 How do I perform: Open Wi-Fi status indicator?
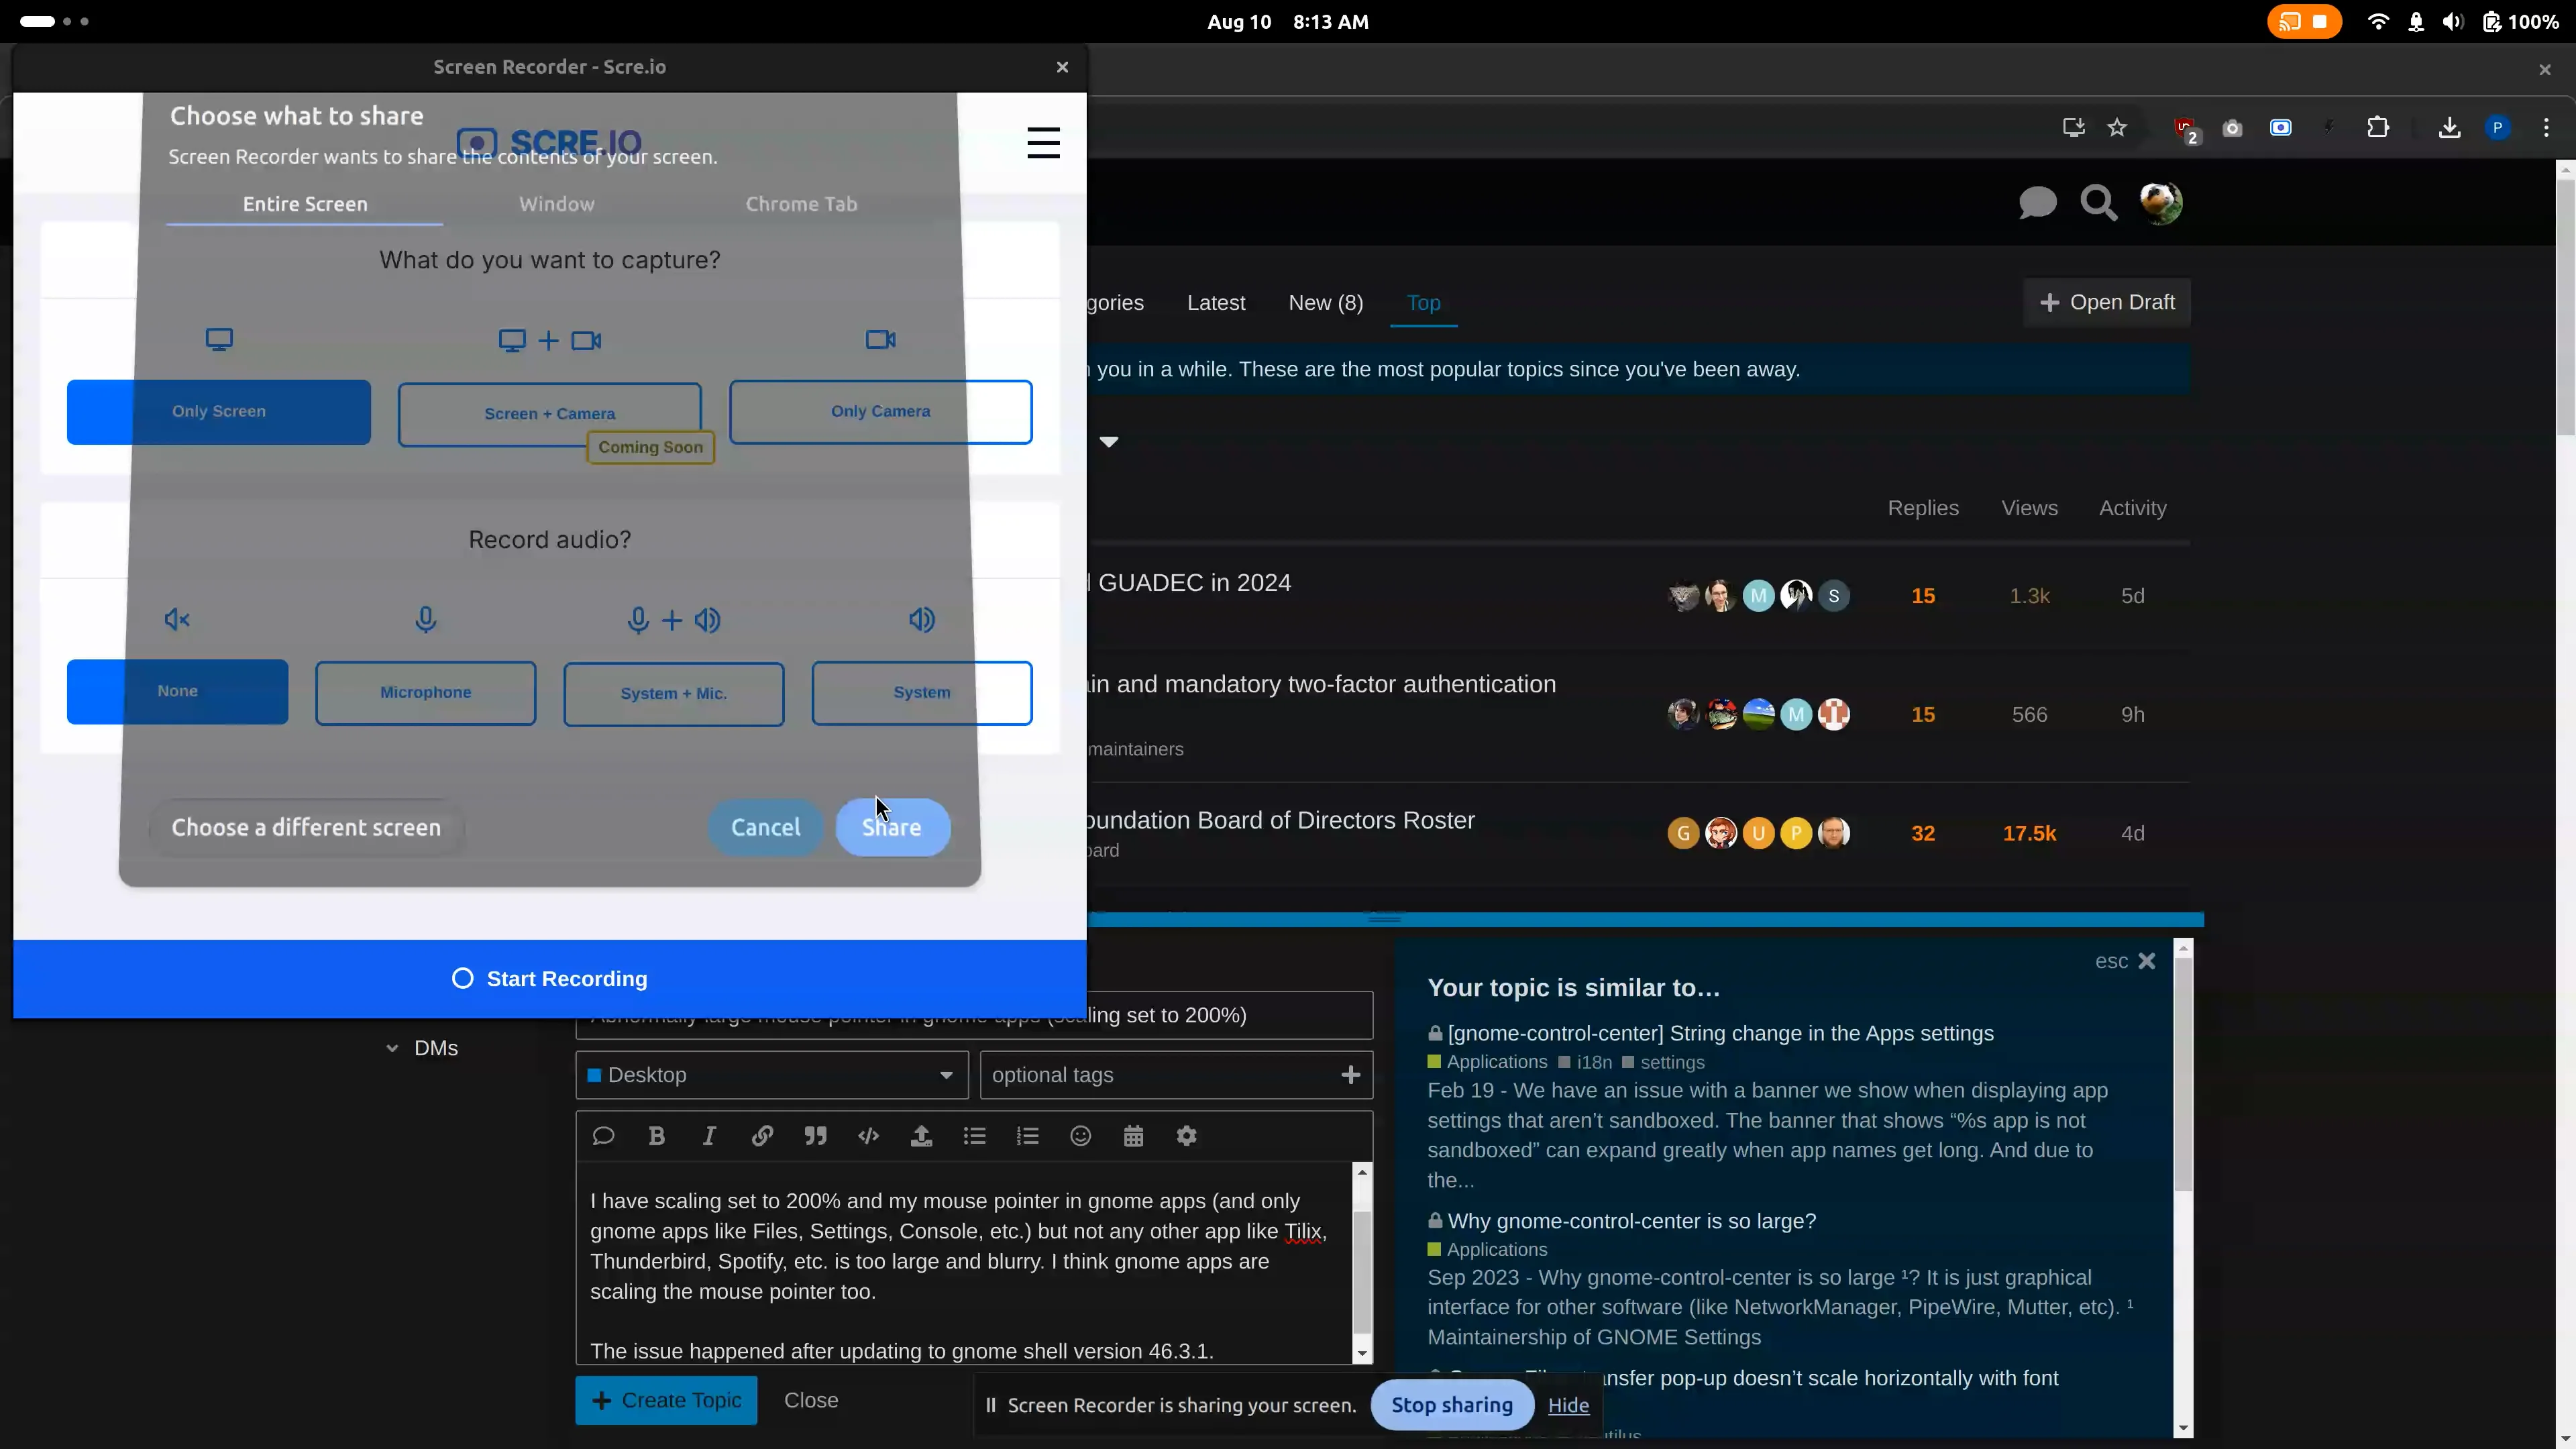tap(2378, 22)
